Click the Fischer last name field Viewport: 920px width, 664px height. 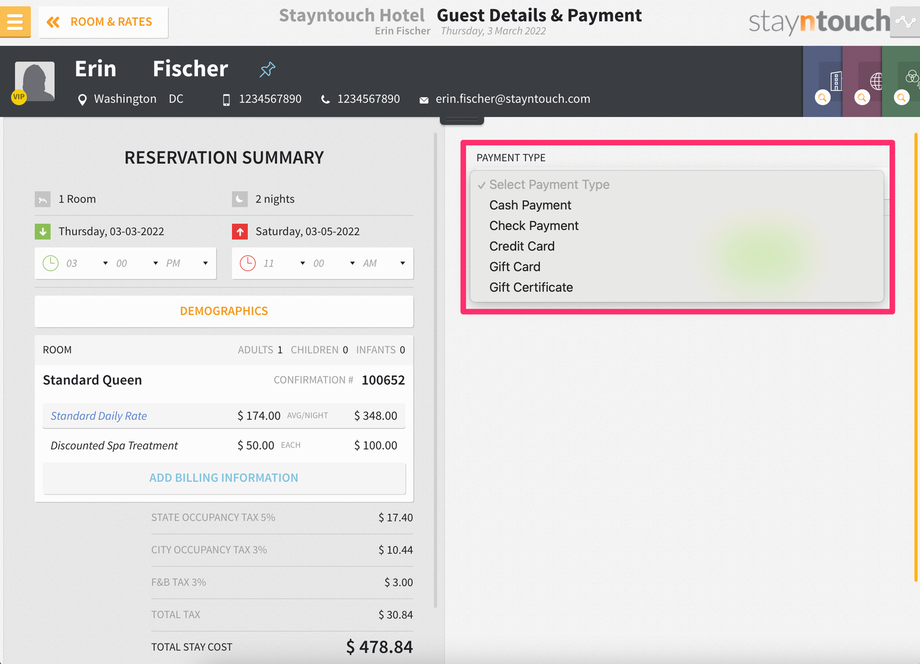point(190,69)
